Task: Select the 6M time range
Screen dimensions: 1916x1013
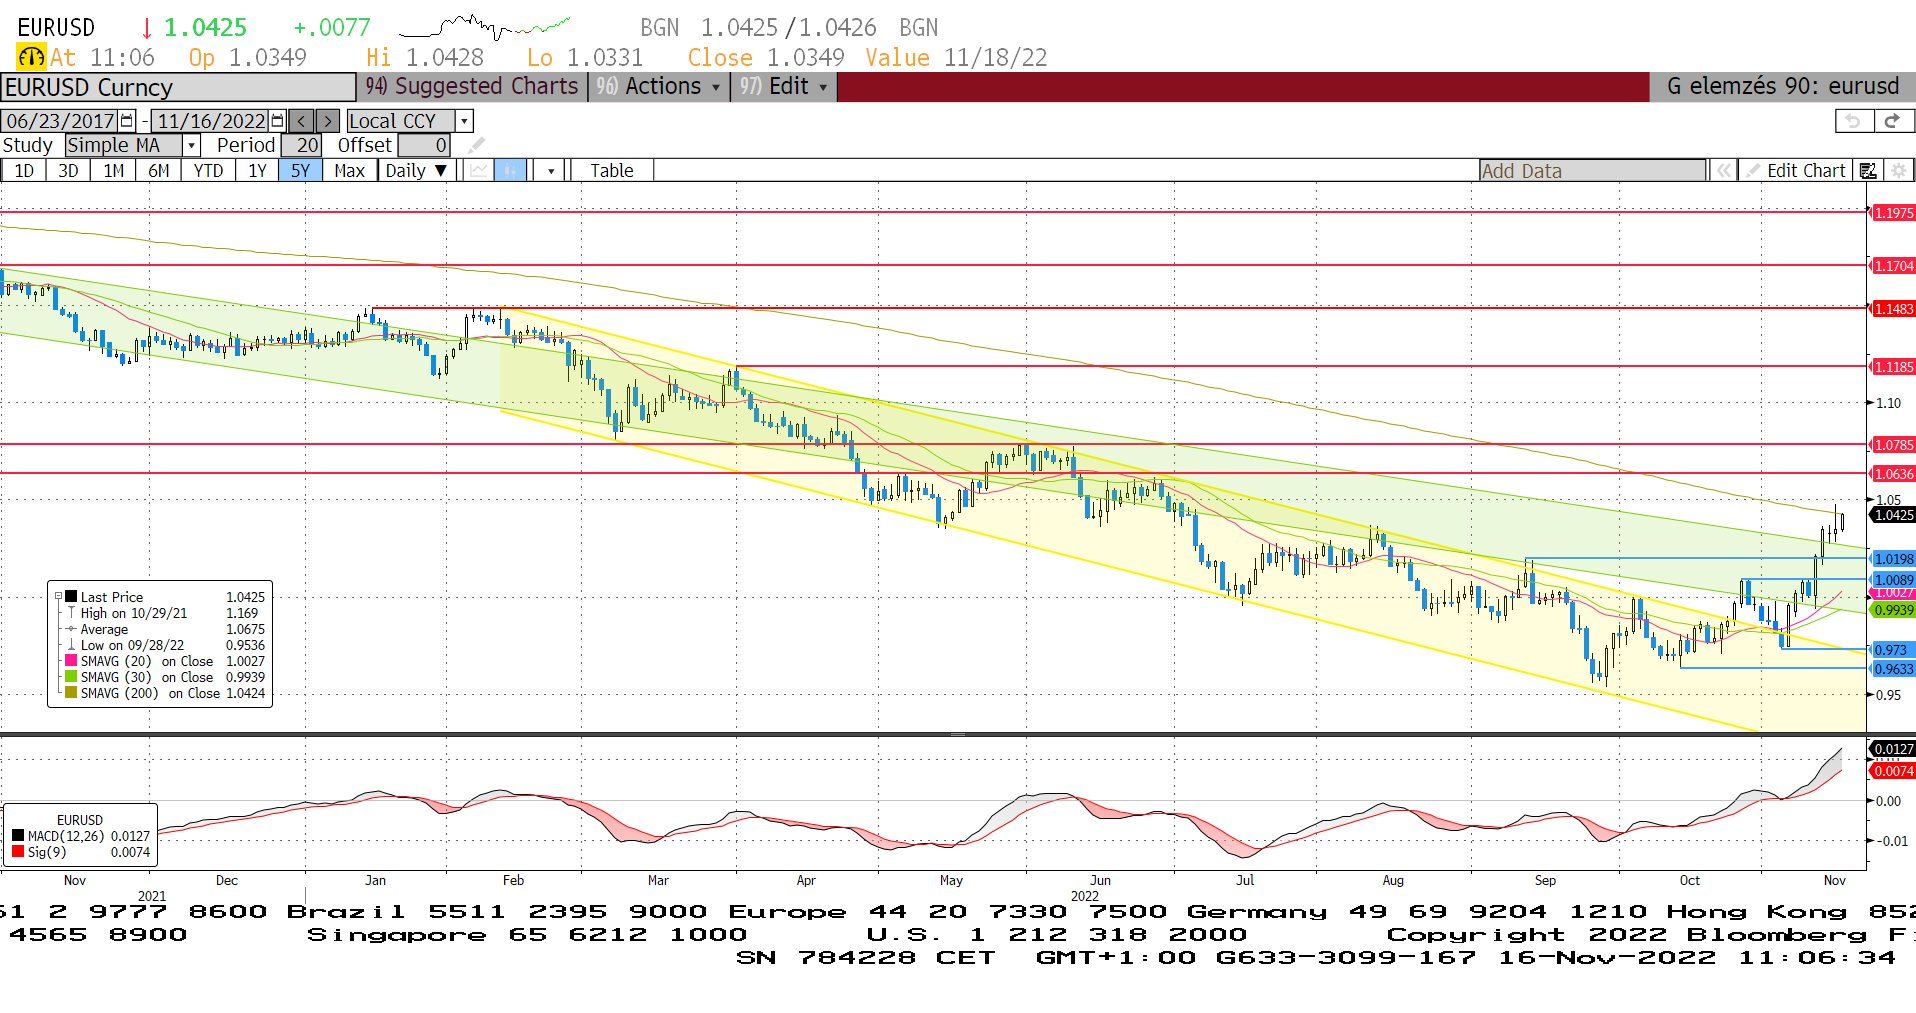Action: [x=159, y=171]
